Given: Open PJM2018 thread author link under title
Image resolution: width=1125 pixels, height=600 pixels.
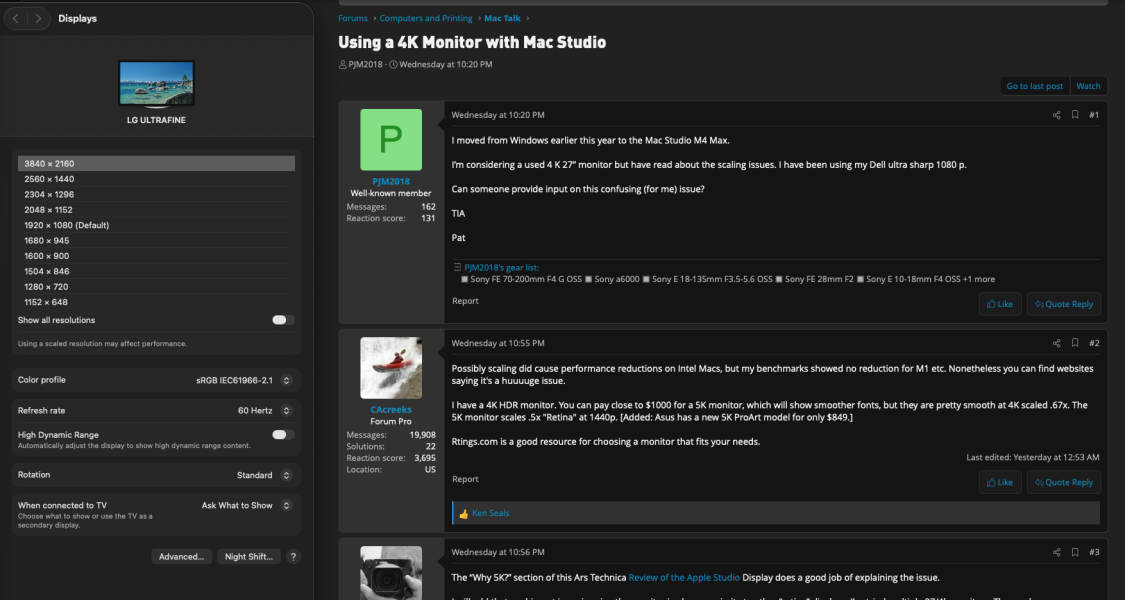Looking at the screenshot, I should click(365, 65).
